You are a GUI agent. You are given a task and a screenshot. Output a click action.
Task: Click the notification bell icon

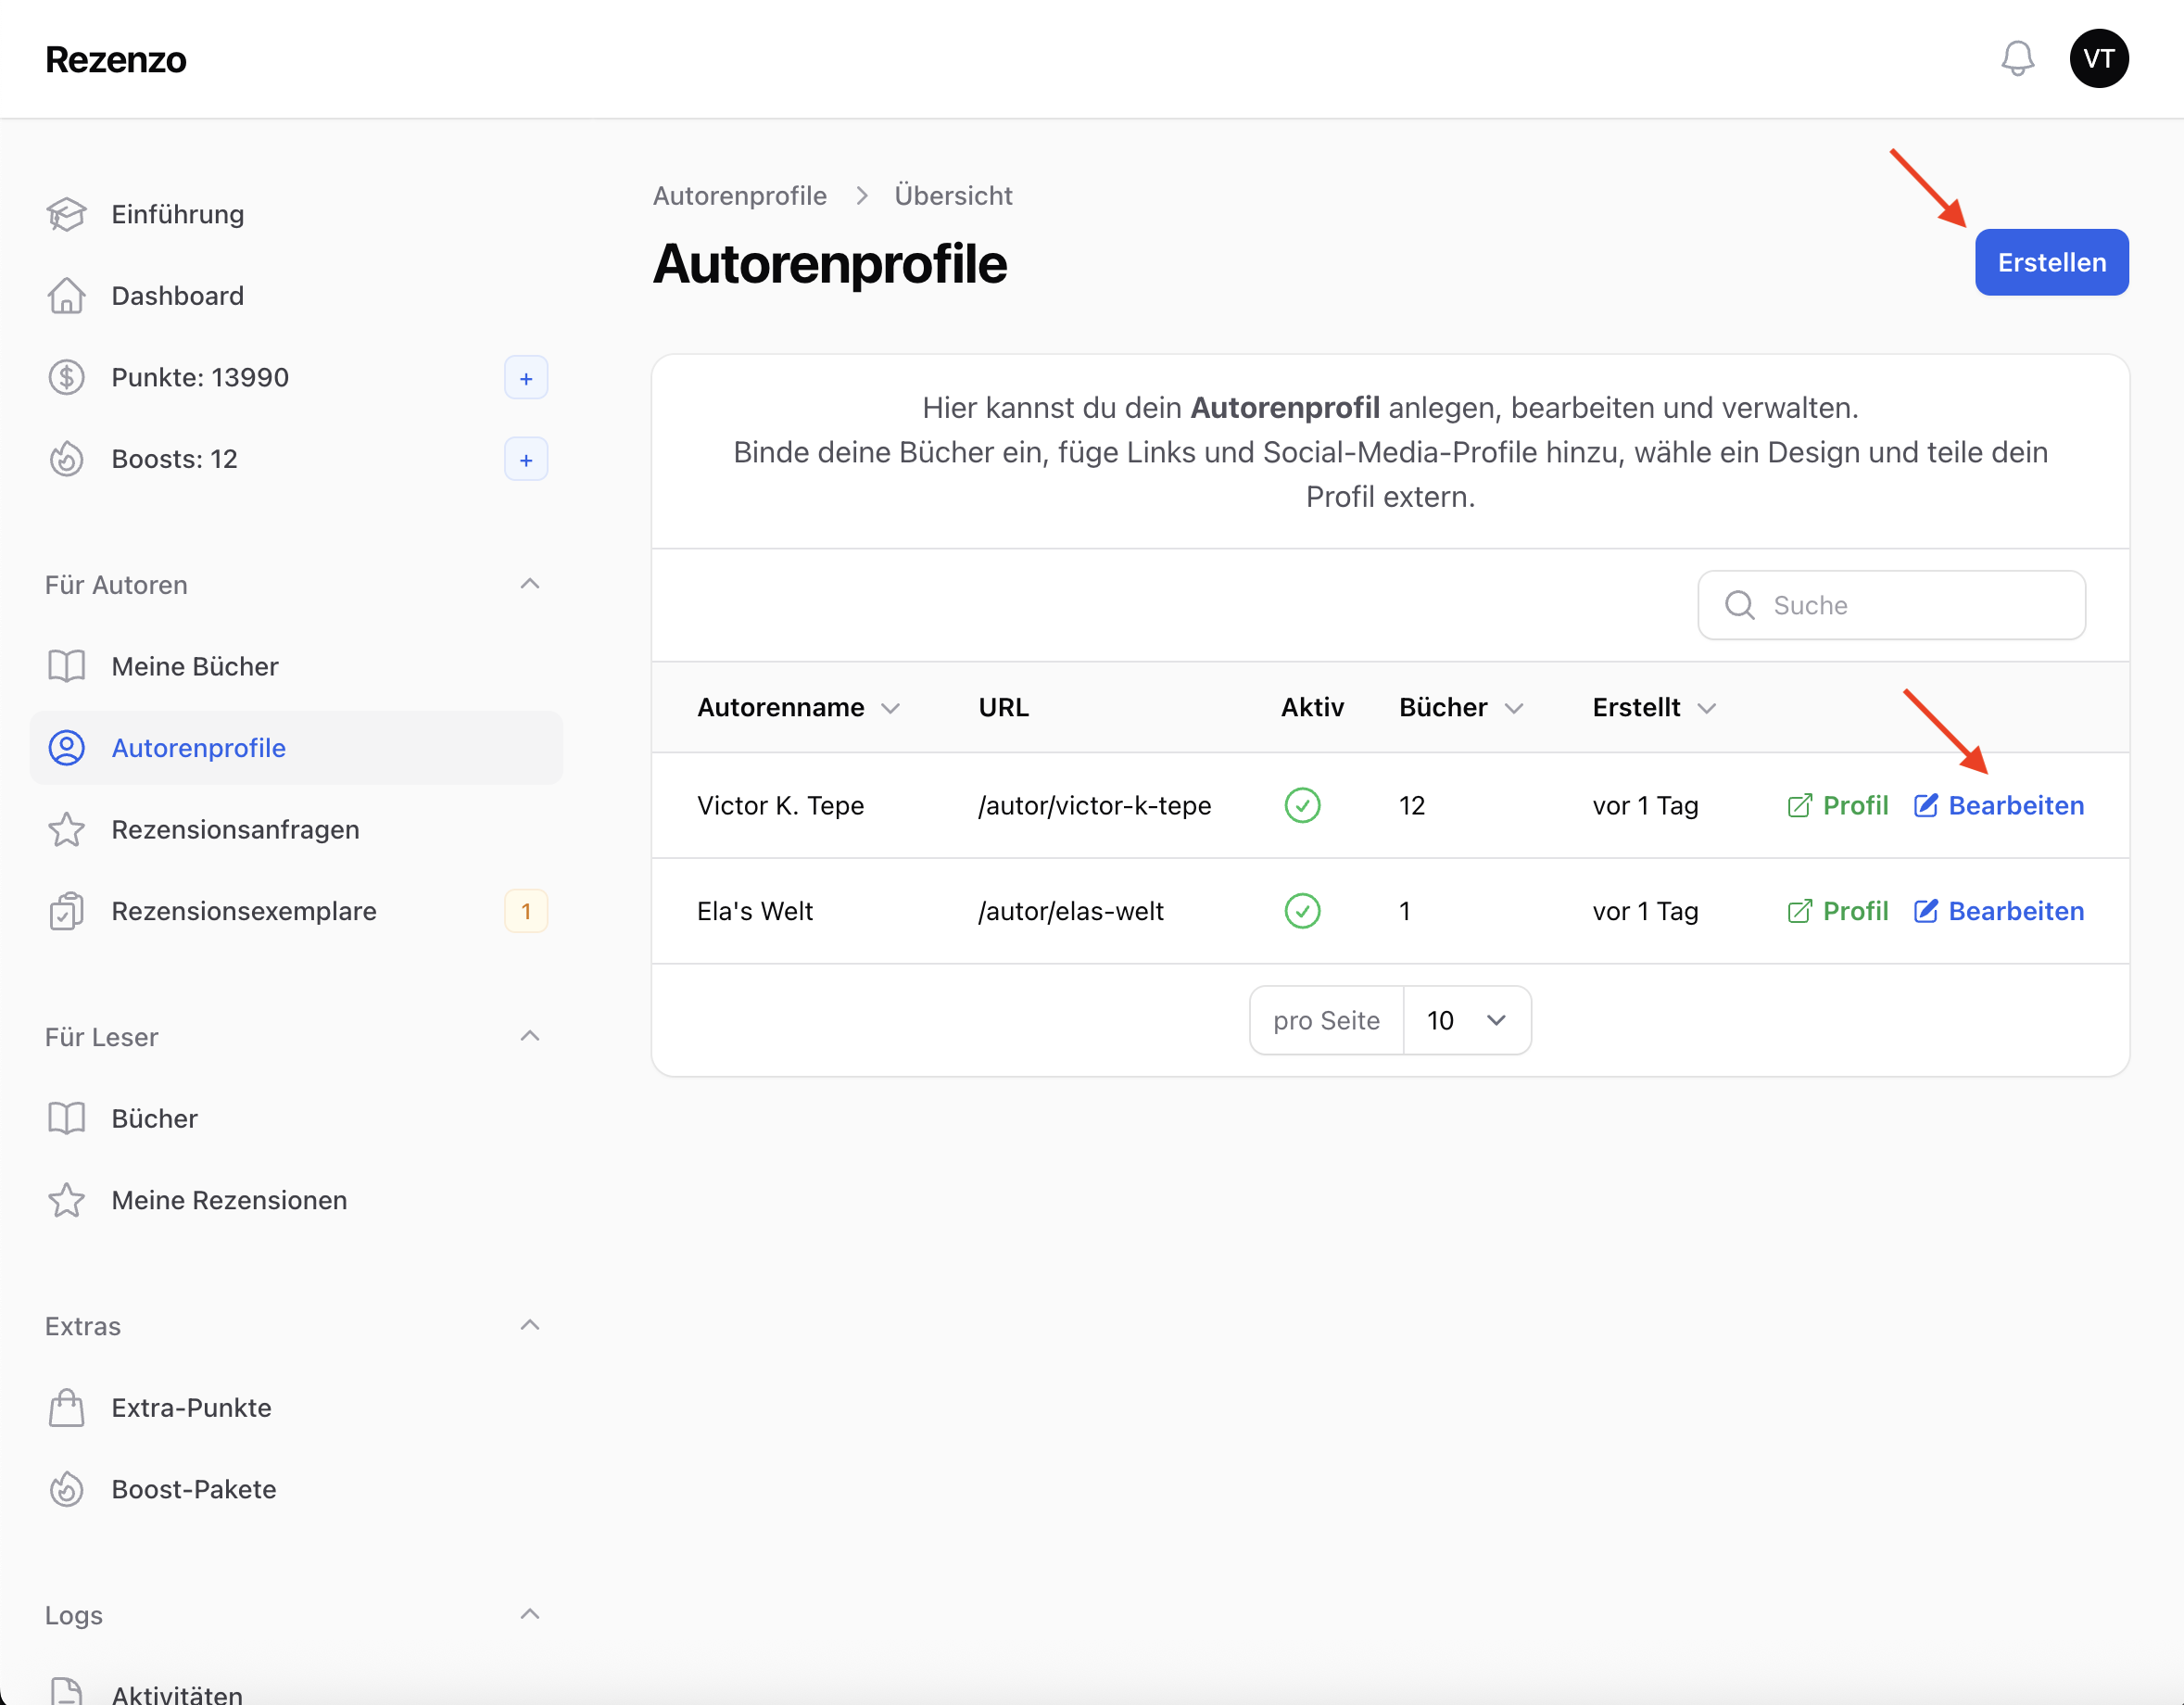coord(2016,58)
